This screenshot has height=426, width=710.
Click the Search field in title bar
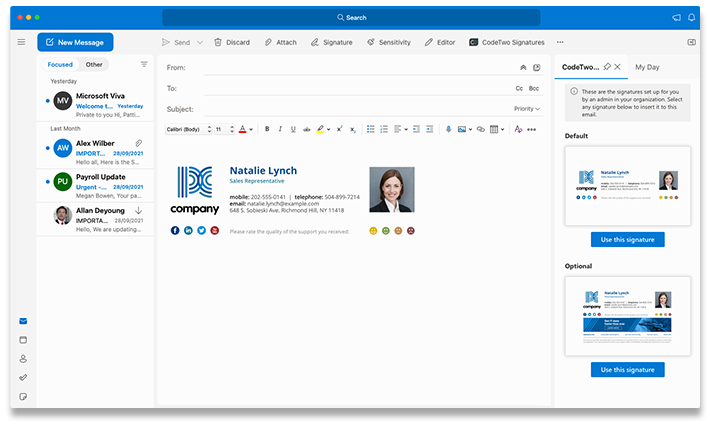pos(351,18)
